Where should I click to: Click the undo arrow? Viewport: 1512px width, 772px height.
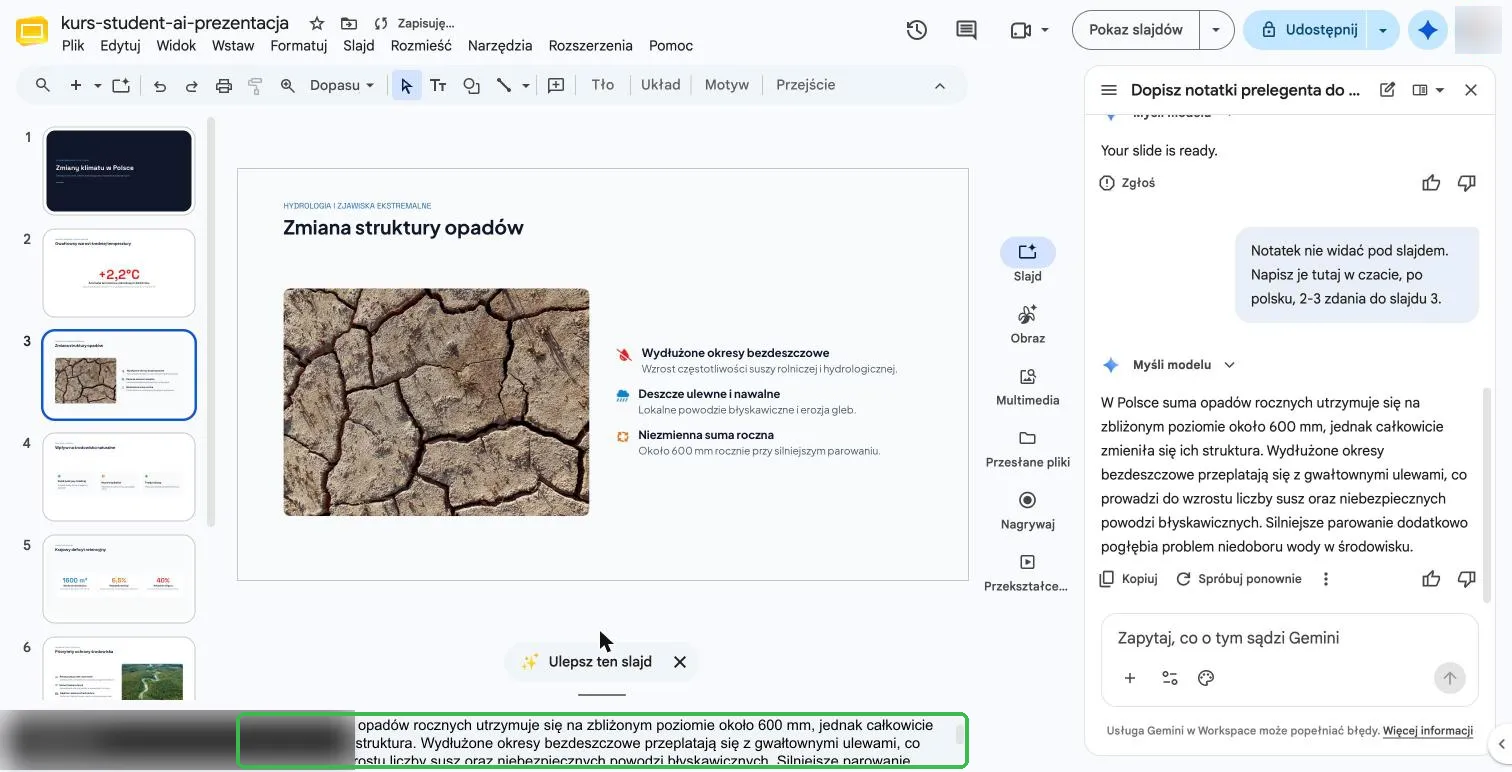[x=159, y=85]
